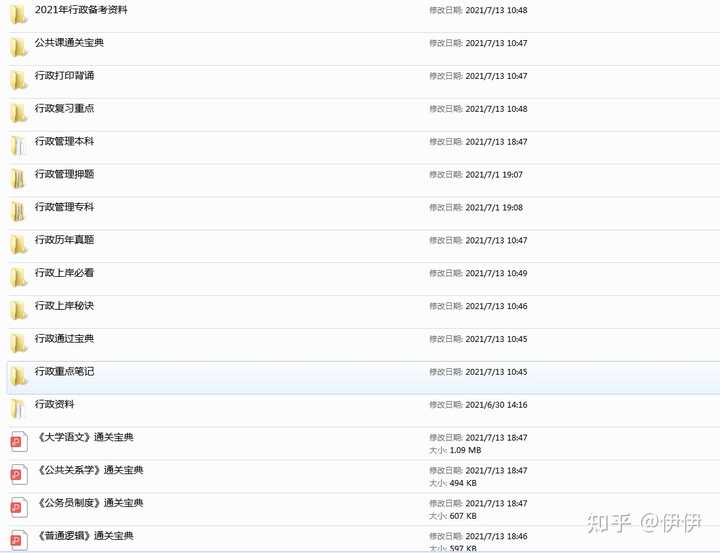The width and height of the screenshot is (720, 553).
Task: Click the 行政打印背诵 folder icon
Action: pos(18,80)
